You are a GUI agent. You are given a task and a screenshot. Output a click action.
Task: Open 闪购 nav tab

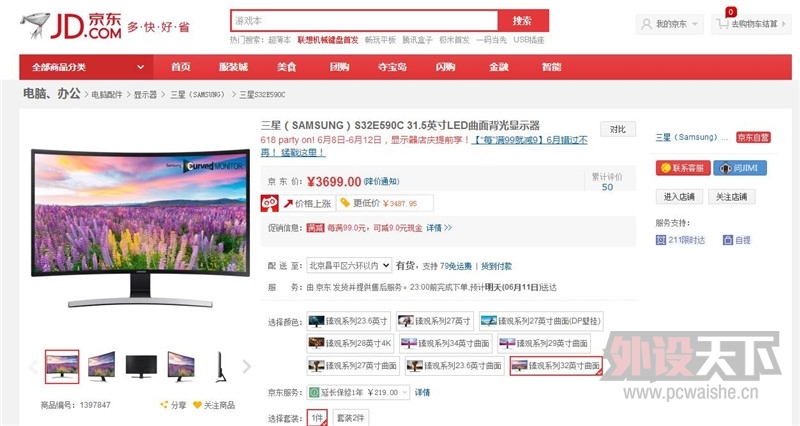click(445, 67)
